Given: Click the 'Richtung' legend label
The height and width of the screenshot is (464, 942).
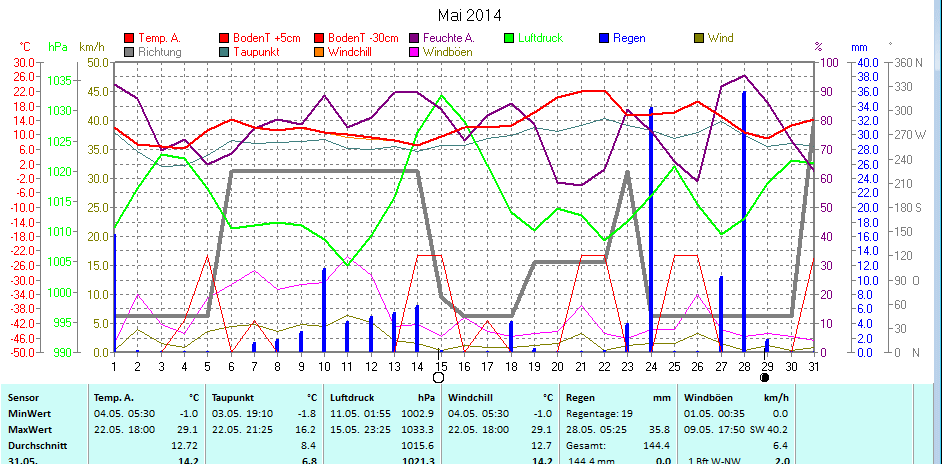Looking at the screenshot, I should click(x=160, y=52).
